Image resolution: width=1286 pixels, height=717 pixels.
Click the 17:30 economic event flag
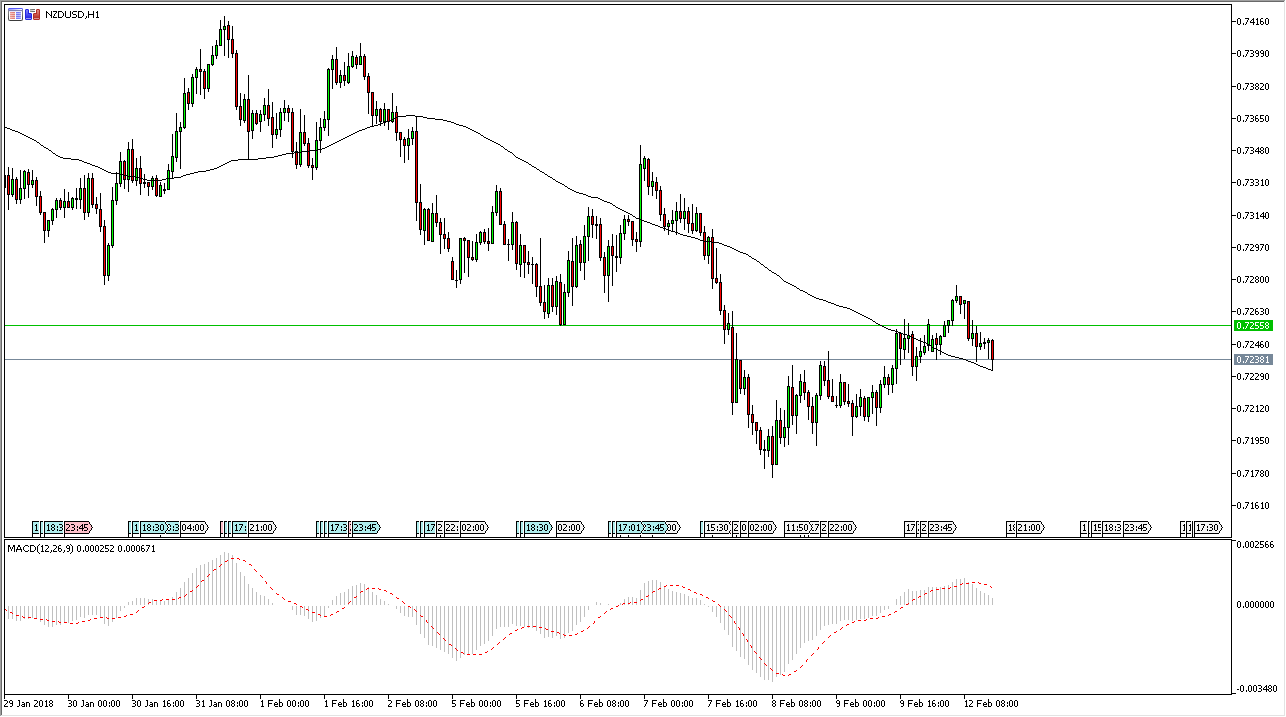[1207, 527]
